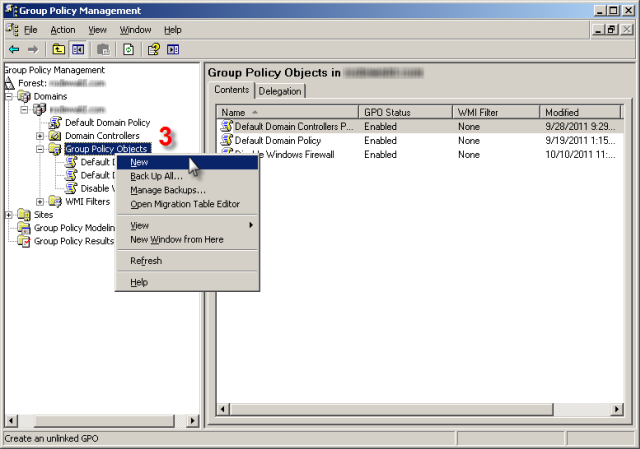Sort list by WMI Filter column header
The height and width of the screenshot is (449, 640).
point(496,112)
